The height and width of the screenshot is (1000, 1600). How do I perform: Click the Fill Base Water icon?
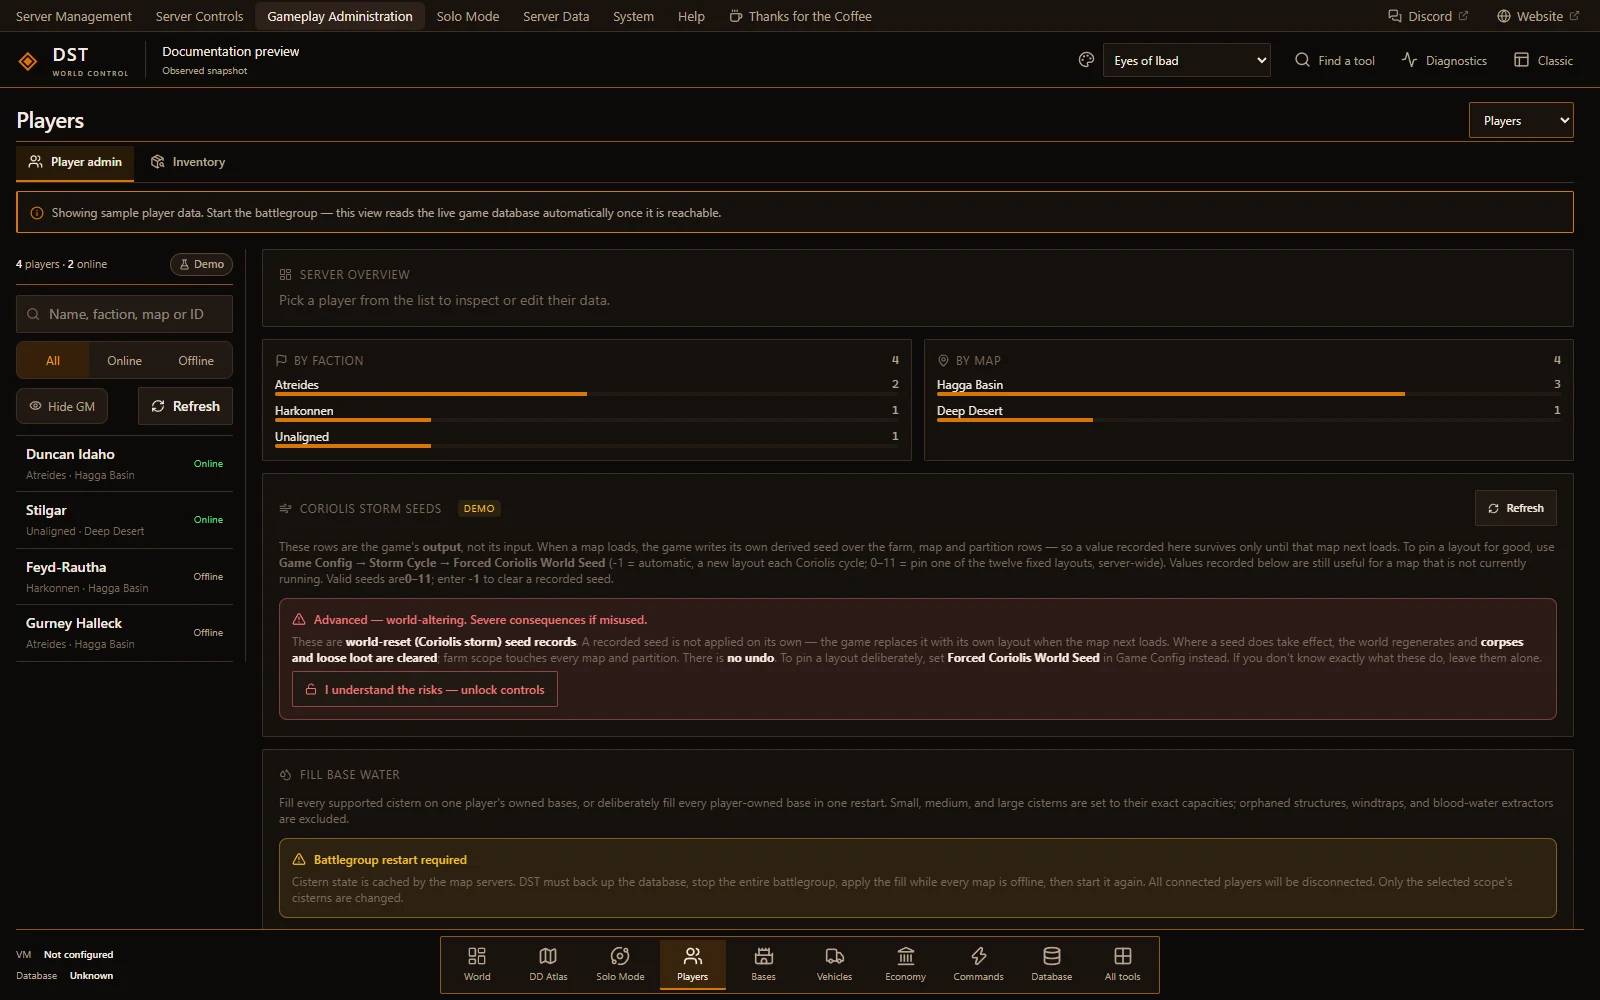tap(285, 775)
